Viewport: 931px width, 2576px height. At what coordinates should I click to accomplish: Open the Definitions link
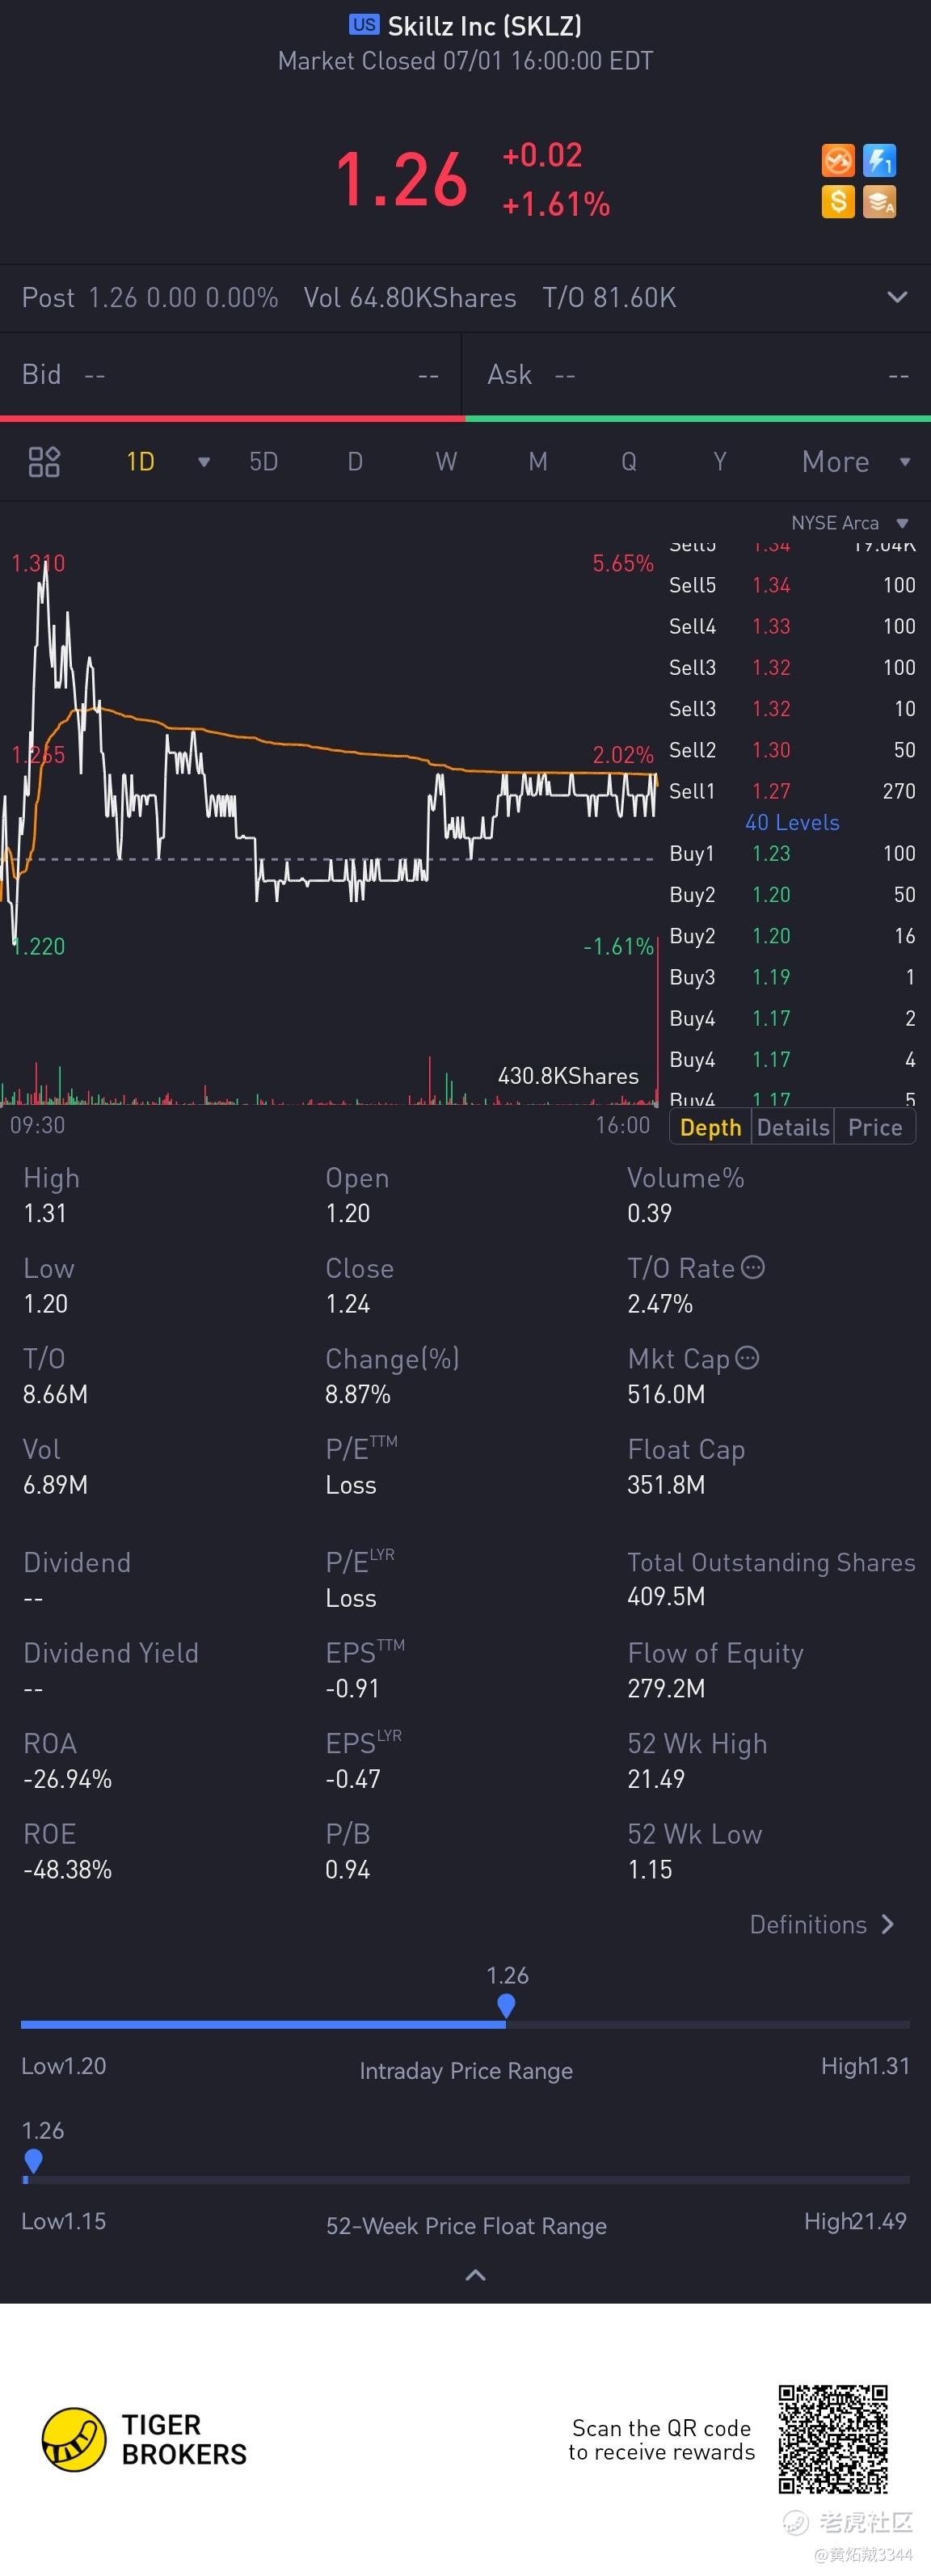[x=822, y=1925]
